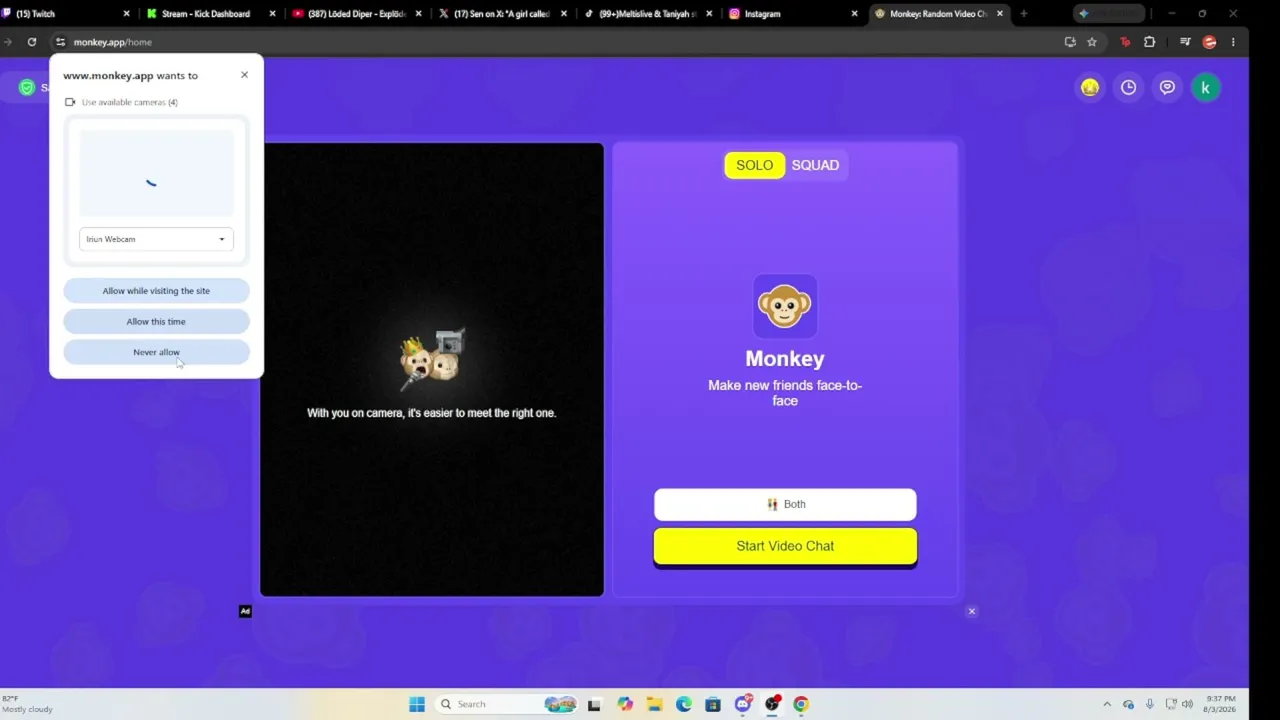The width and height of the screenshot is (1280, 720).
Task: Open Discord from the taskbar
Action: click(x=743, y=704)
